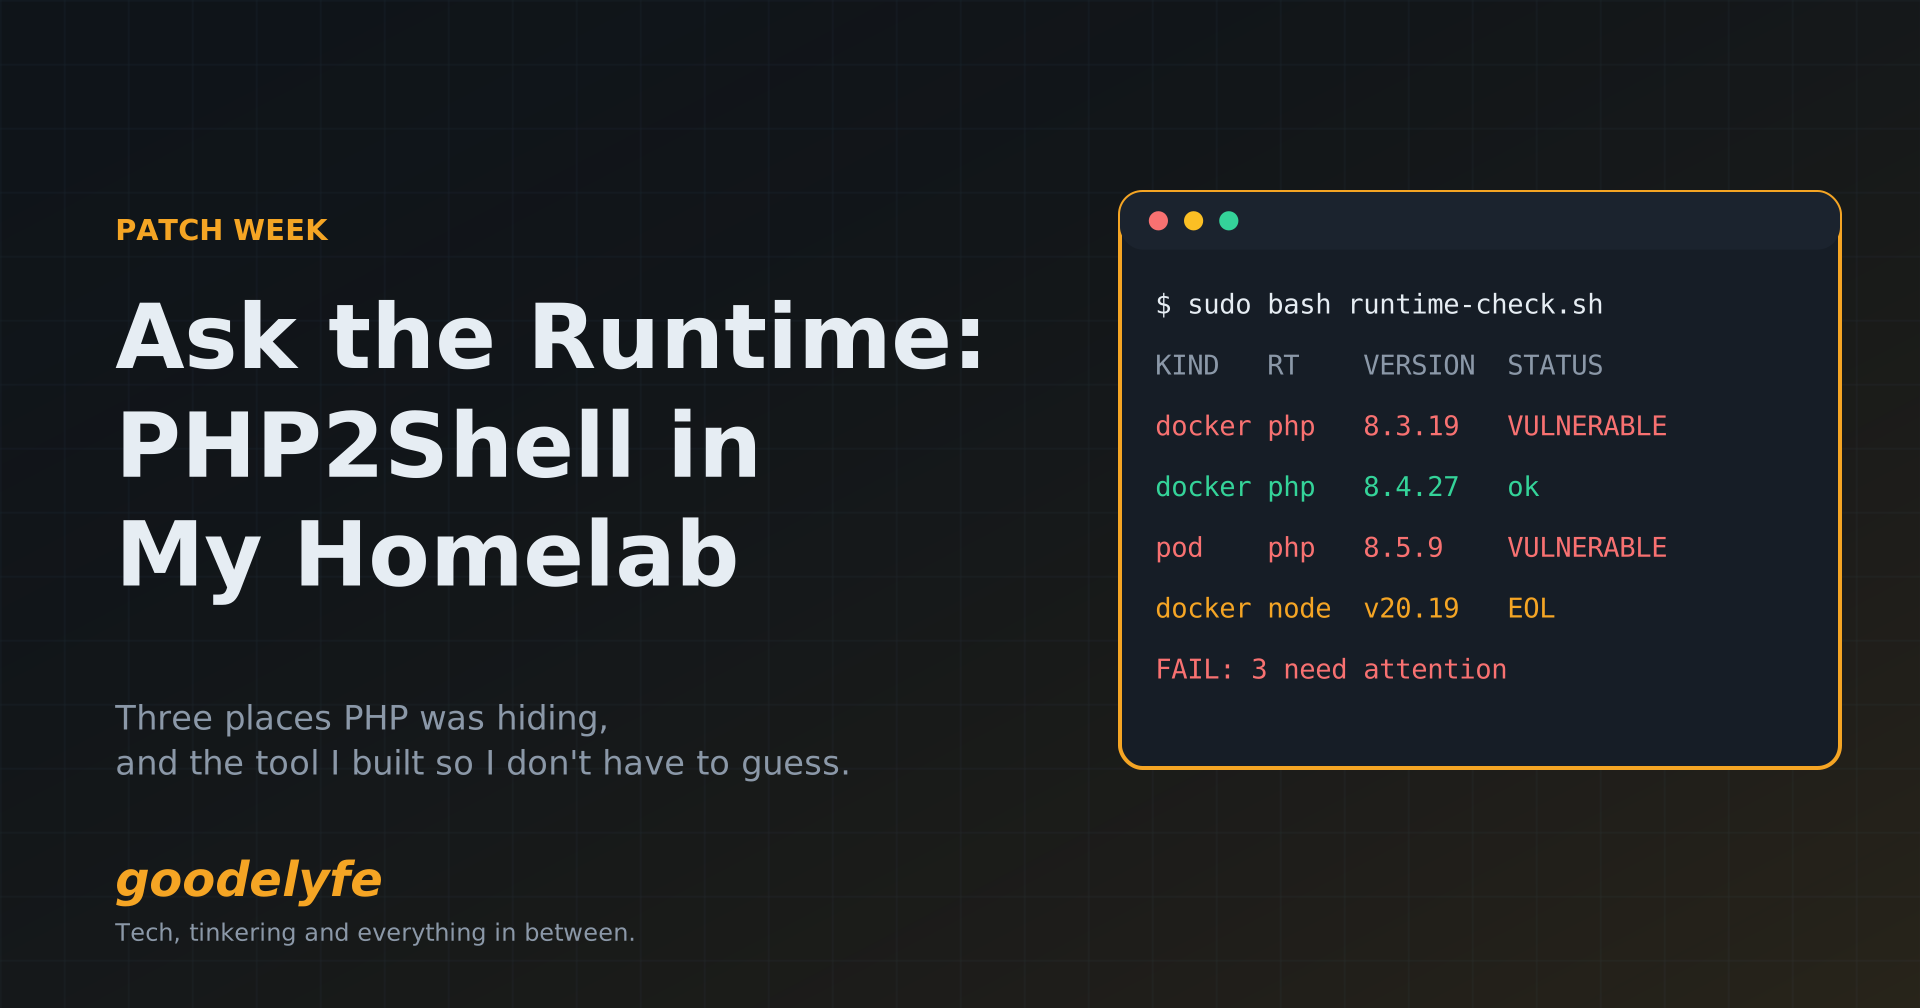1920x1008 pixels.
Task: Click the headline line 'PHP2Shell in'
Action: 439,446
